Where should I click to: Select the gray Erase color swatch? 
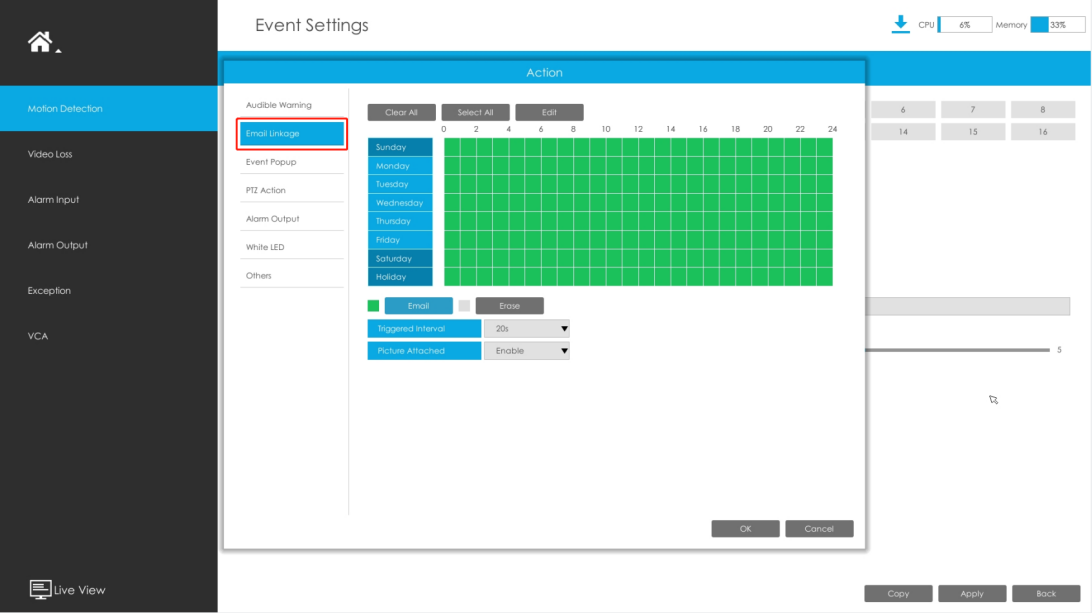(465, 306)
